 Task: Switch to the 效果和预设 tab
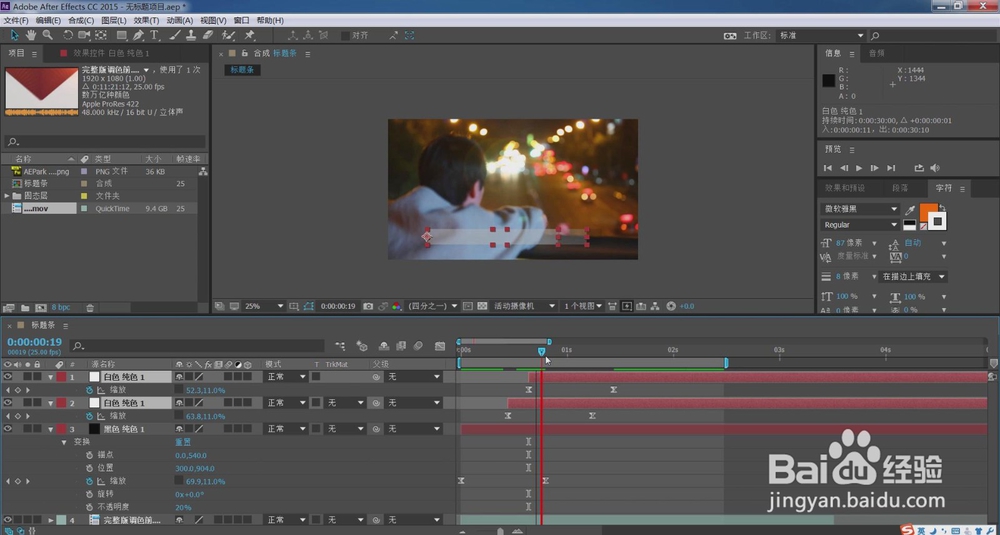coord(845,188)
